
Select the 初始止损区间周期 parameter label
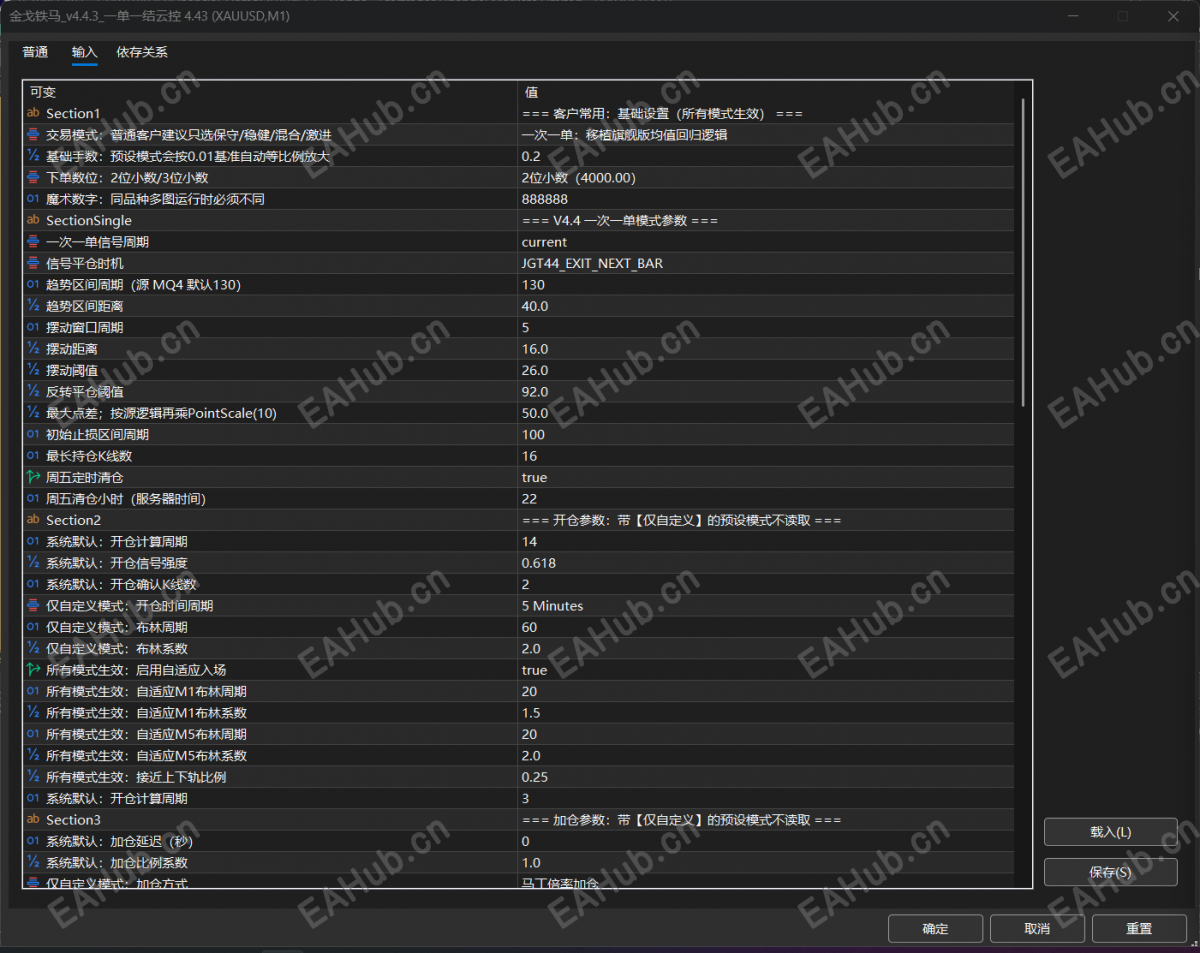pyautogui.click(x=97, y=435)
